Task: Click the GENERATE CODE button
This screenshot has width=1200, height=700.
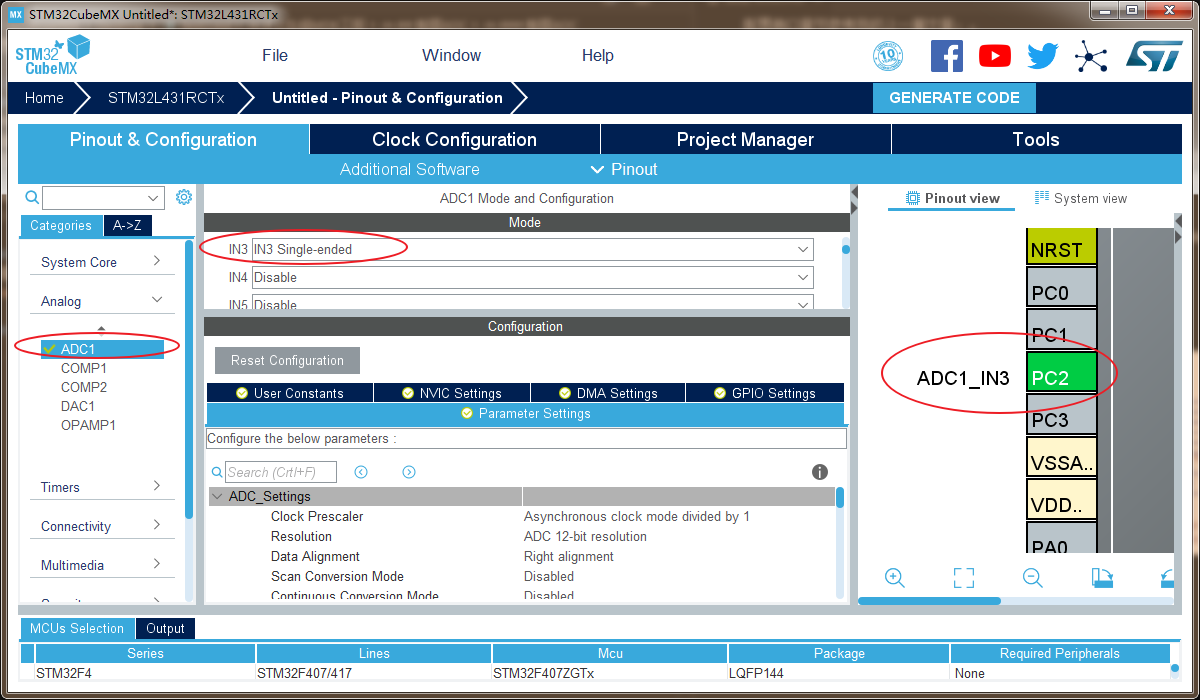Action: (954, 98)
